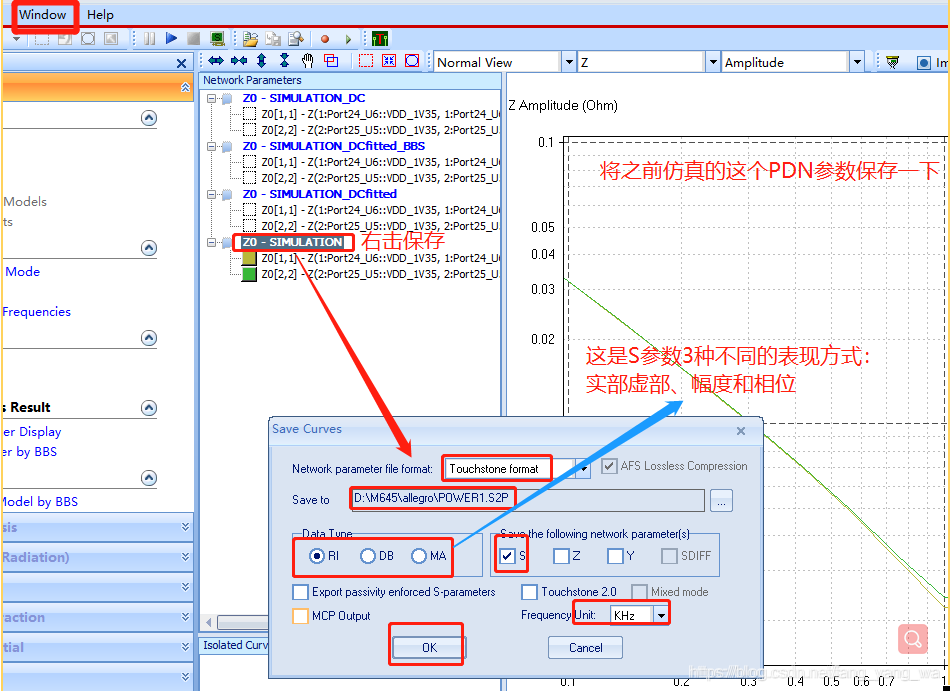This screenshot has height=691, width=950.
Task: Click OK in Save Curves dialog
Action: pyautogui.click(x=429, y=647)
